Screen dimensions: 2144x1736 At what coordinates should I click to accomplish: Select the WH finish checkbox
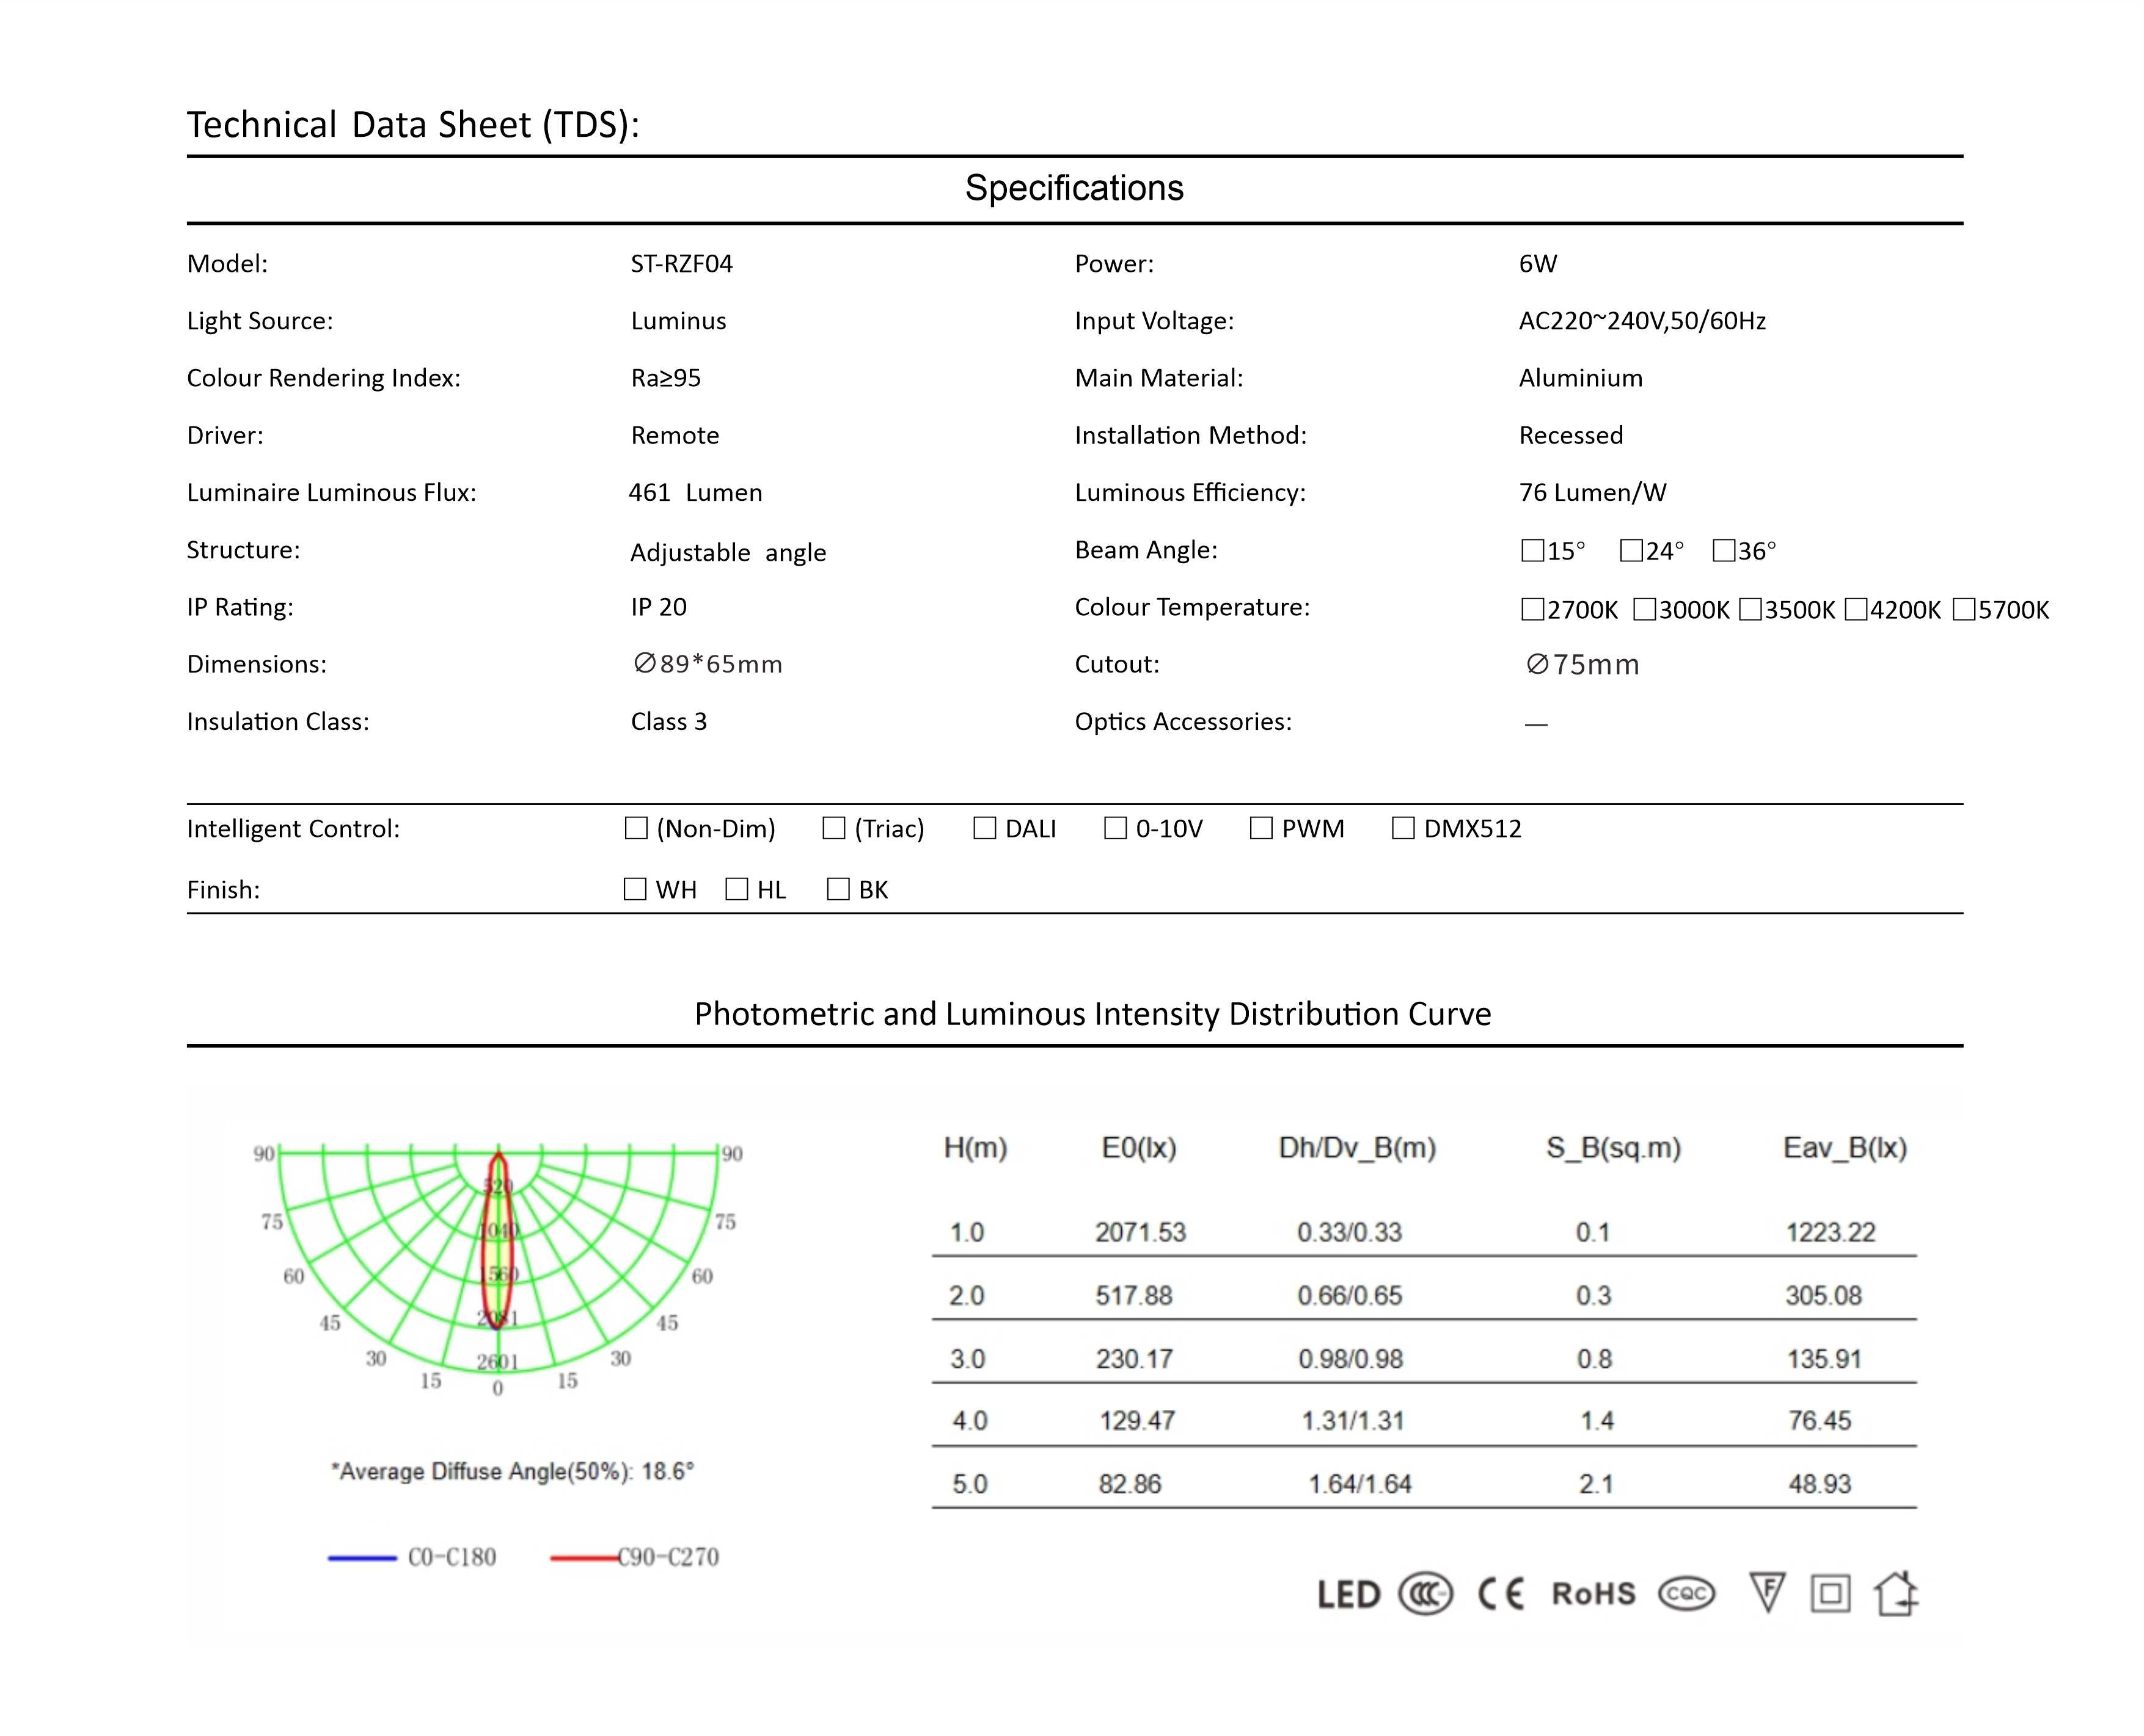click(x=635, y=889)
